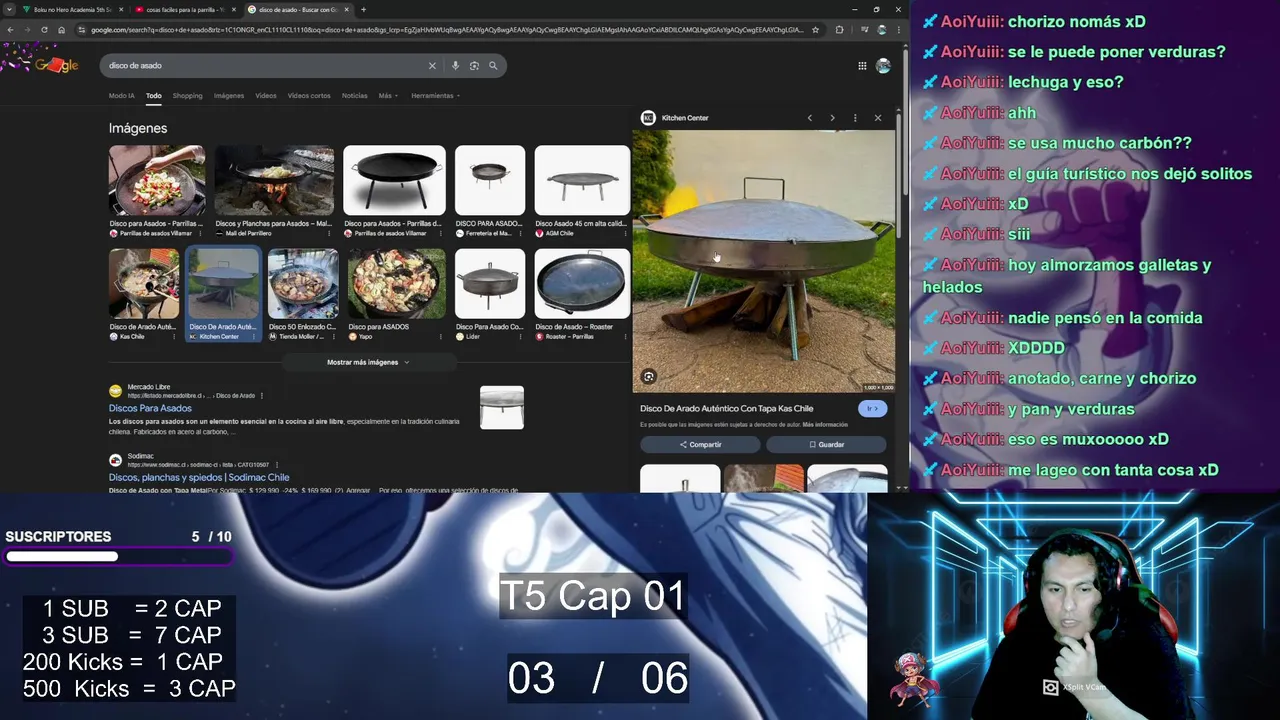Close the cosas faciles para la parrilla tab
The height and width of the screenshot is (720, 1280).
coord(235,10)
